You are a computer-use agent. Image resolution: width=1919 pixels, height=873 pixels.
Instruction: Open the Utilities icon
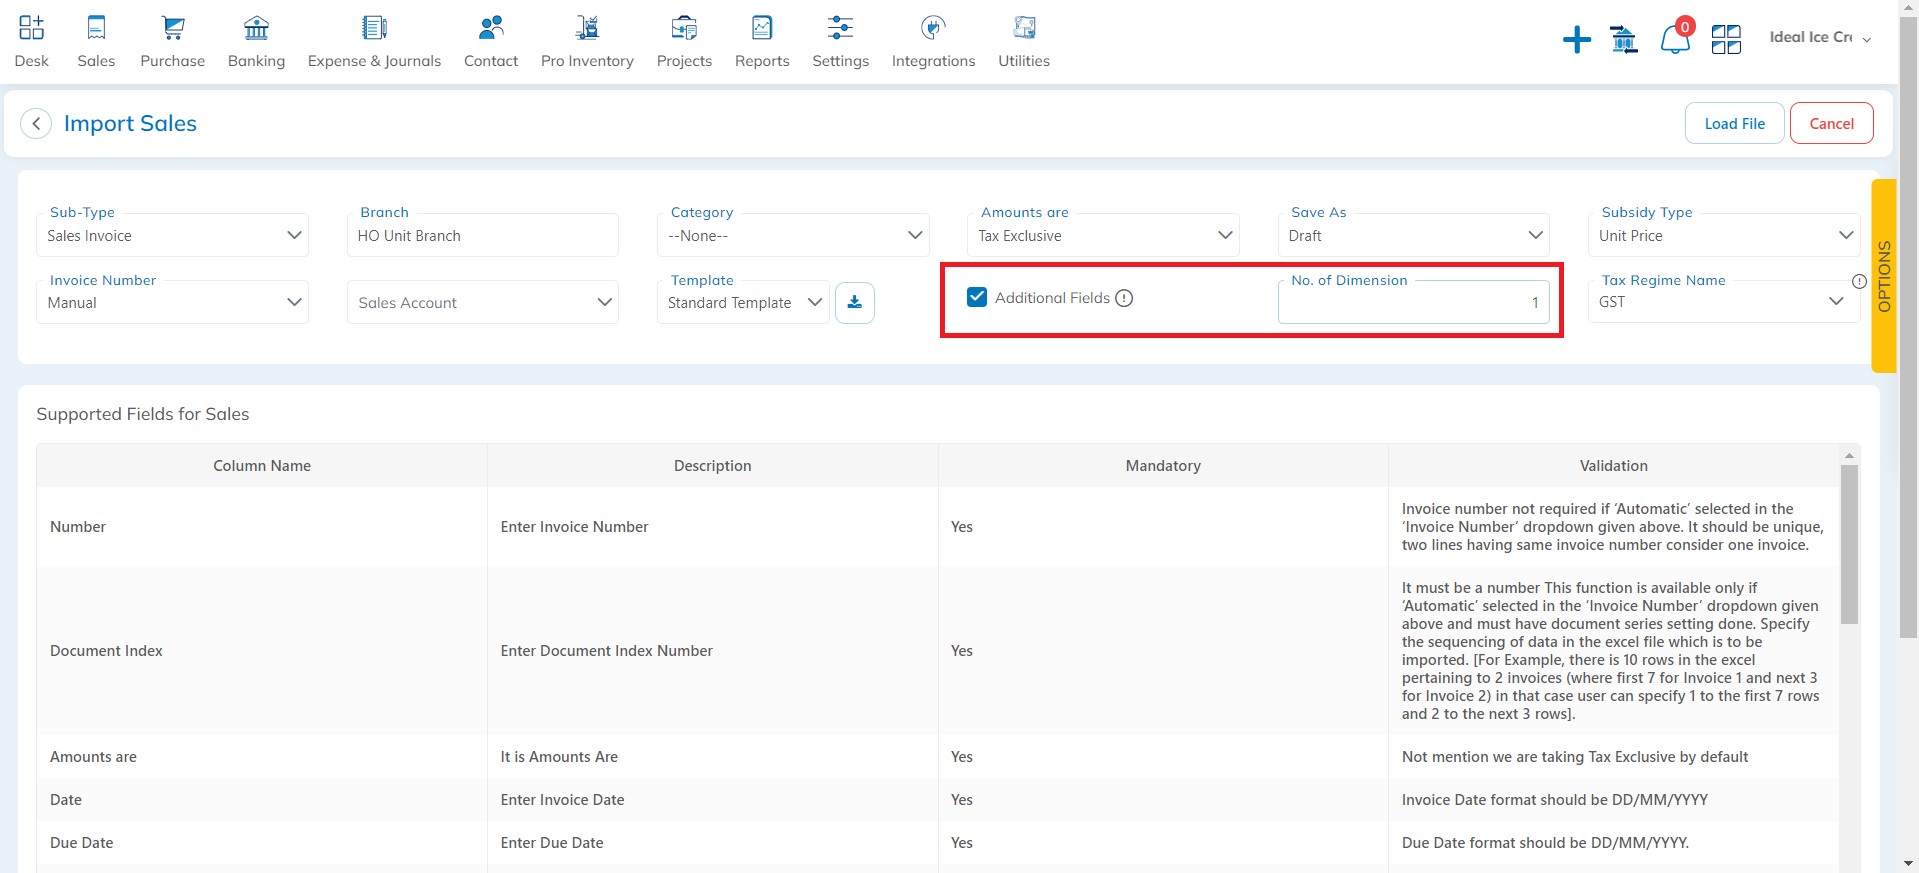click(x=1024, y=28)
